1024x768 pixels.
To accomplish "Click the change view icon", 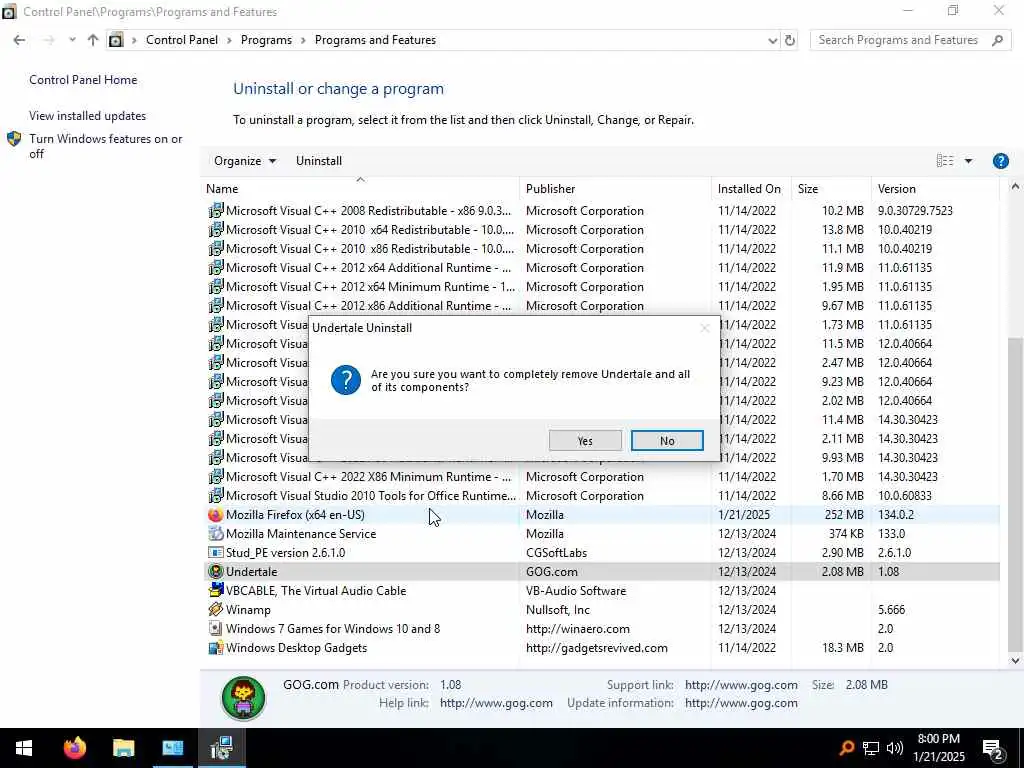I will (945, 161).
